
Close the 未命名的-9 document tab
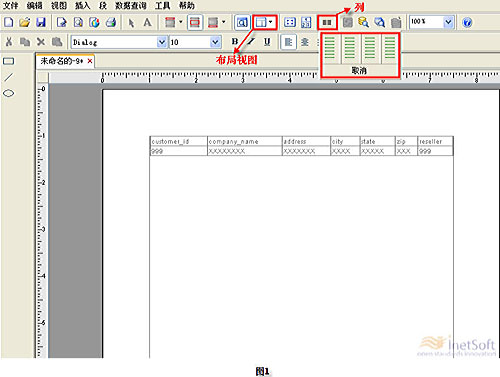tap(90, 61)
